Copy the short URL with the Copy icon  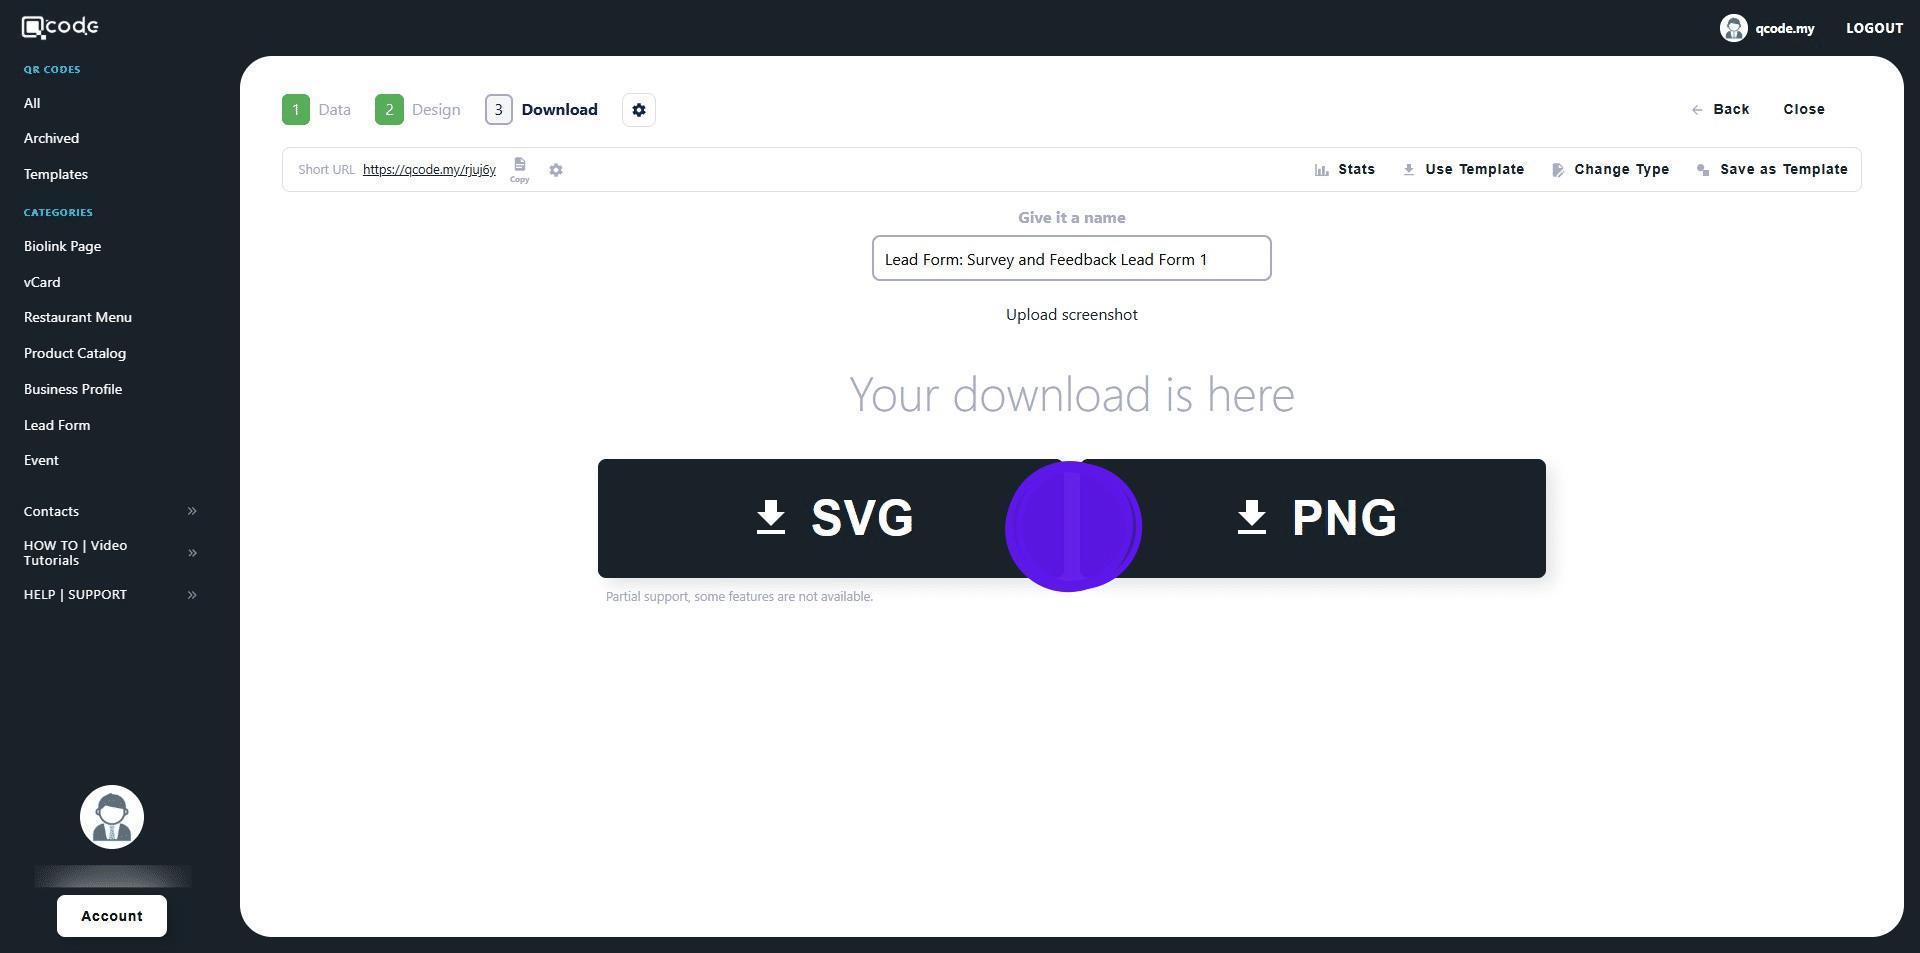tap(519, 168)
